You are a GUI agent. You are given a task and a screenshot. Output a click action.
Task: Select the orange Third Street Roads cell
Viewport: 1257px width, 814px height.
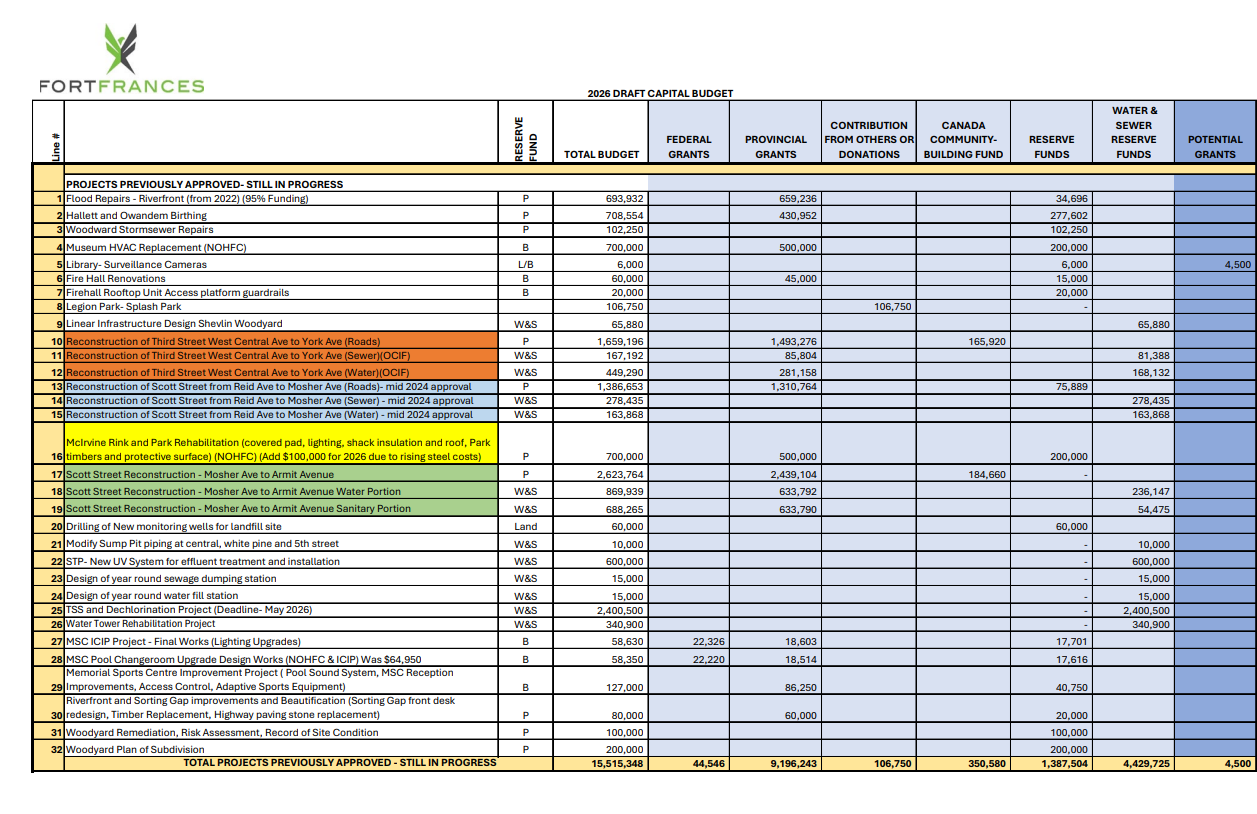coord(223,341)
